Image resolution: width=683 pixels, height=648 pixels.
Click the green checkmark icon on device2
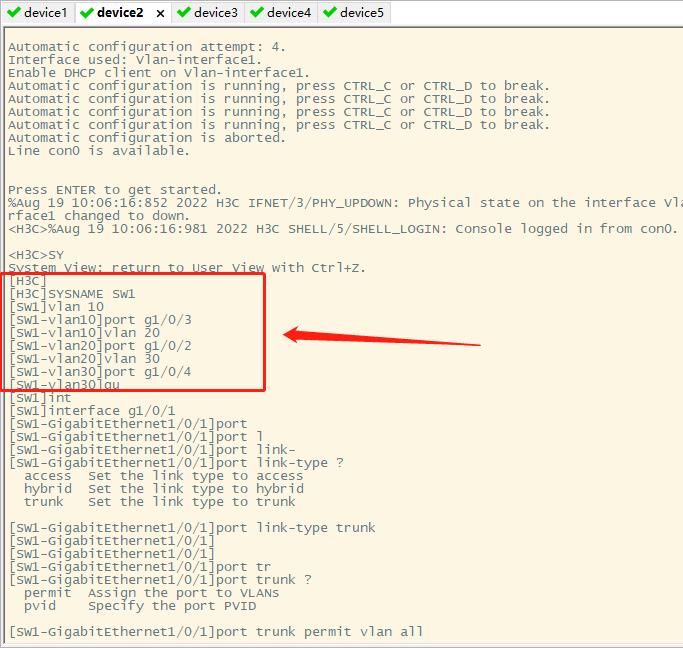(87, 13)
